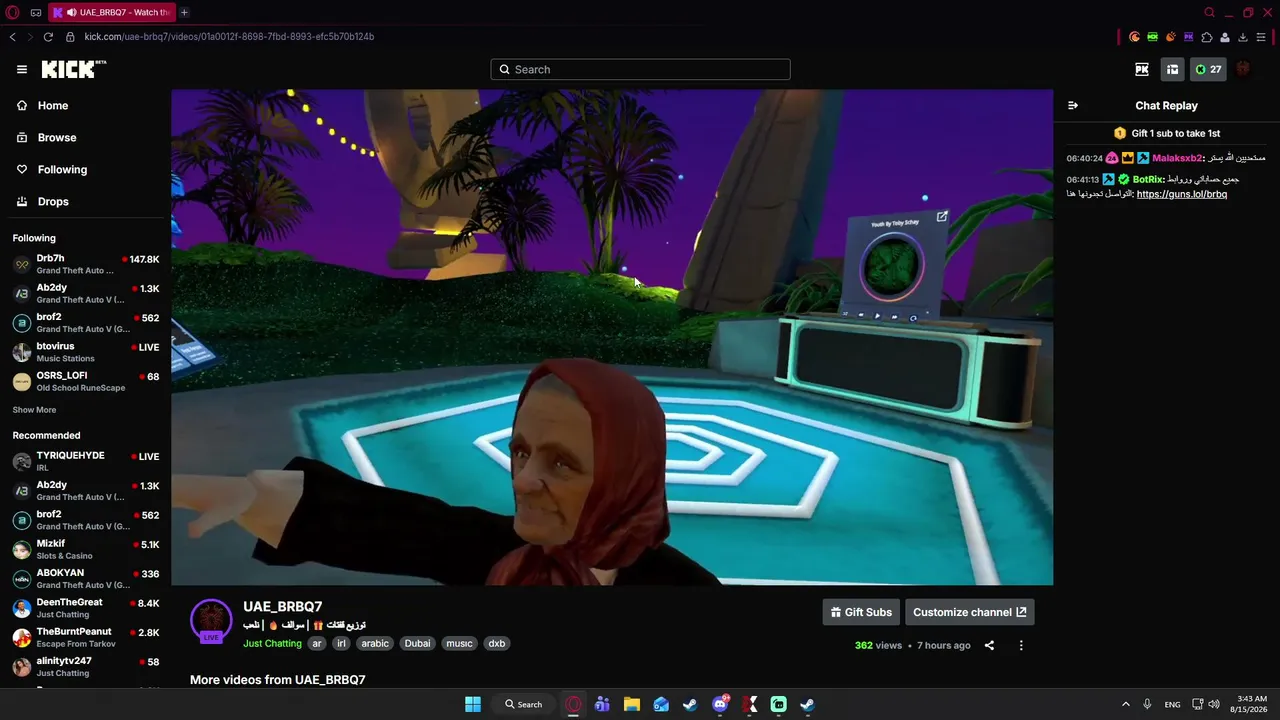Collapse the Chat Replay panel
The image size is (1280, 720).
coord(1073,105)
